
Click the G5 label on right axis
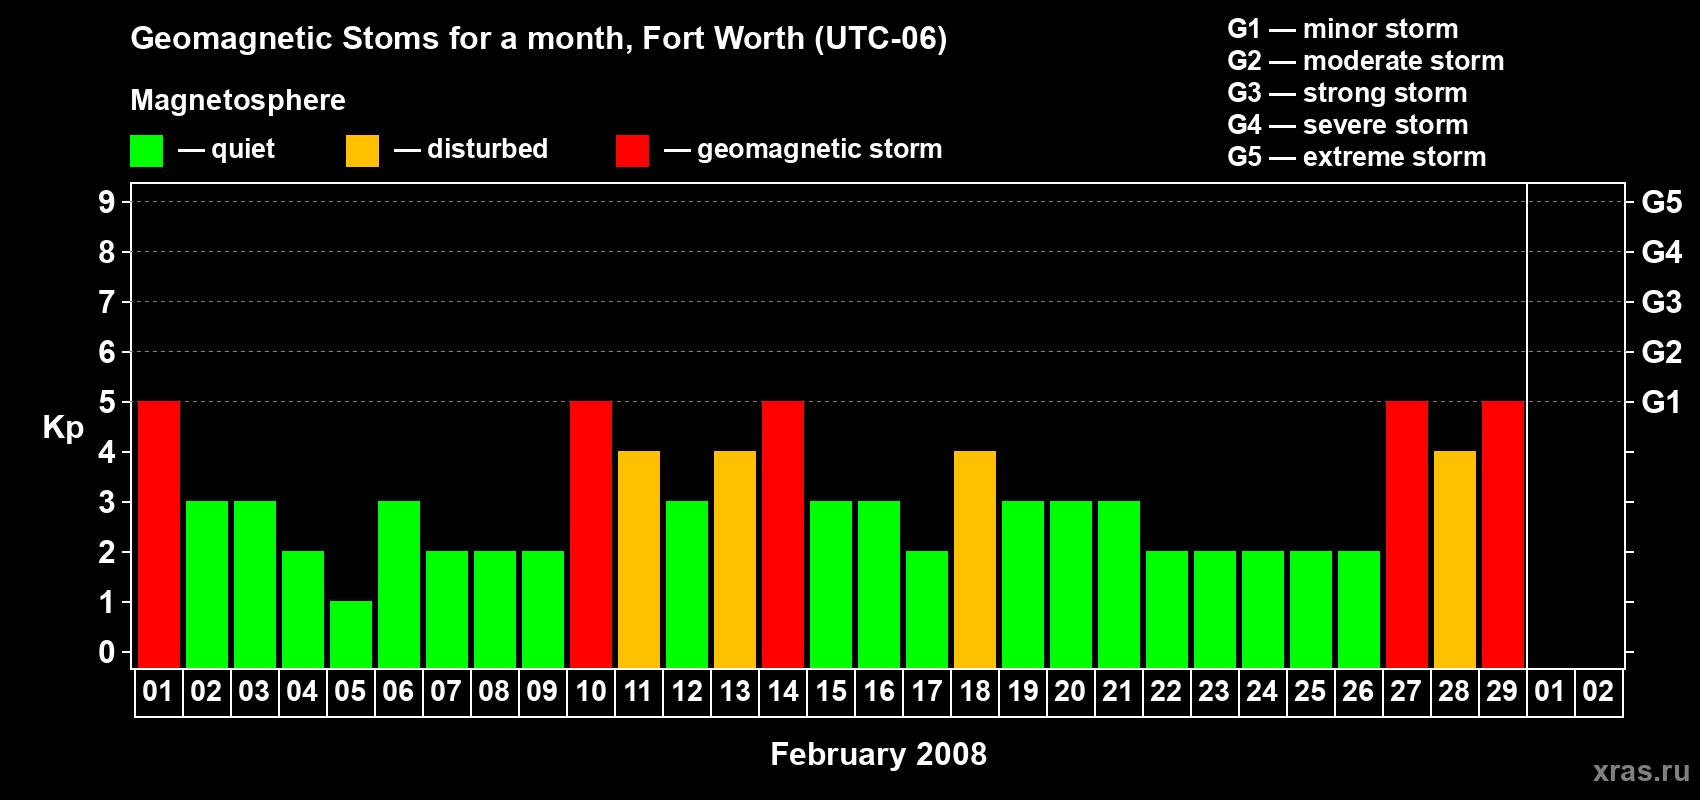[1661, 202]
